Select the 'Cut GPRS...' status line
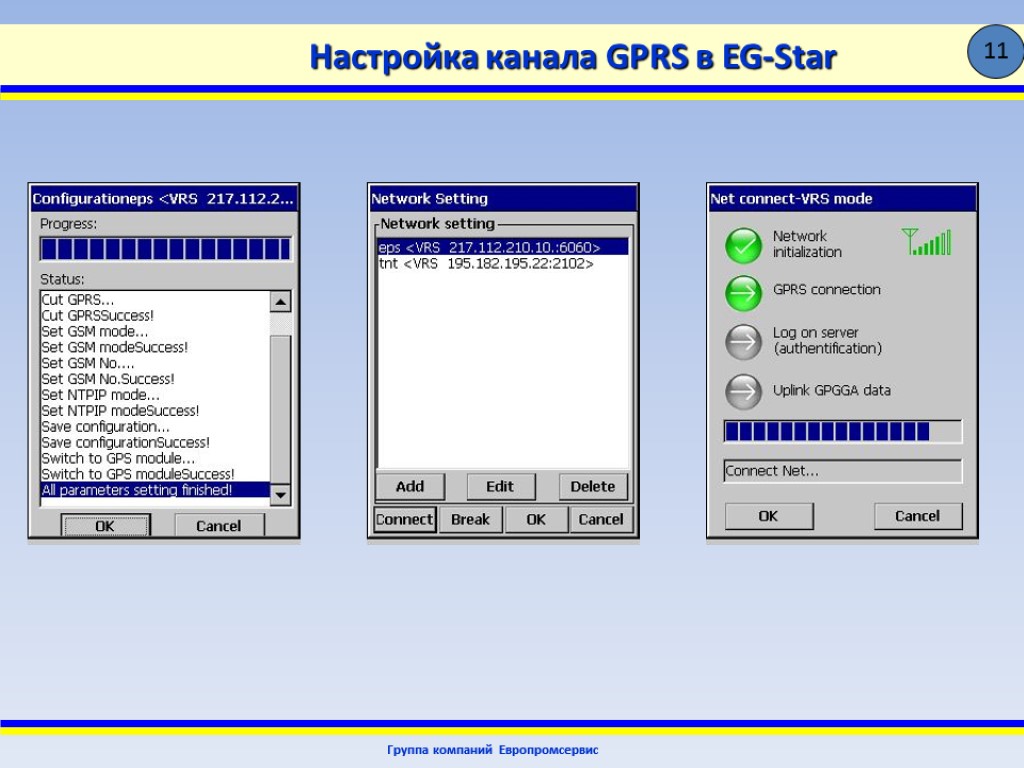Image resolution: width=1024 pixels, height=768 pixels. pyautogui.click(x=155, y=300)
